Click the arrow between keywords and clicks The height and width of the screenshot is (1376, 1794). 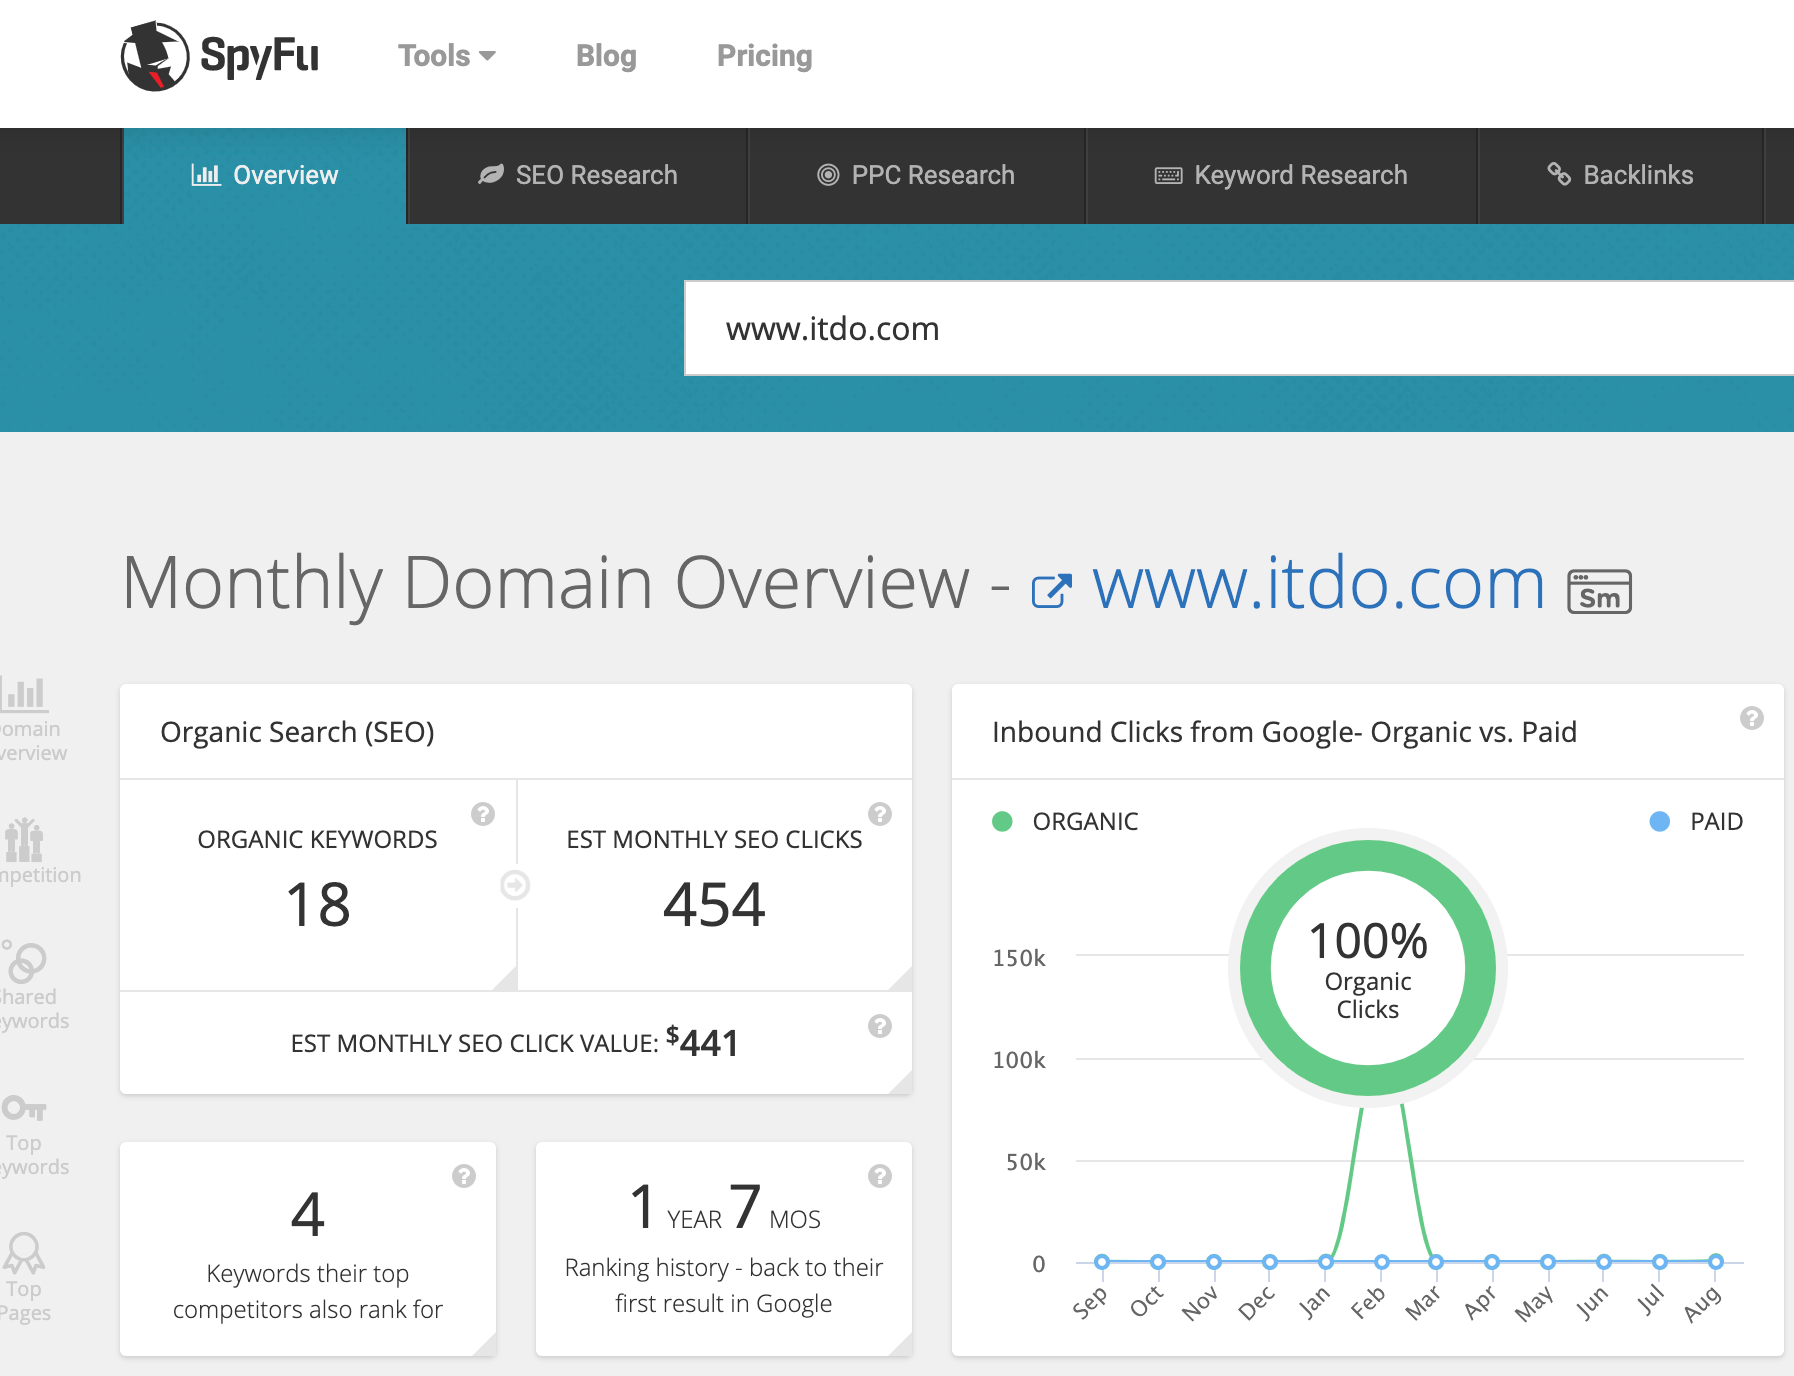[x=515, y=885]
